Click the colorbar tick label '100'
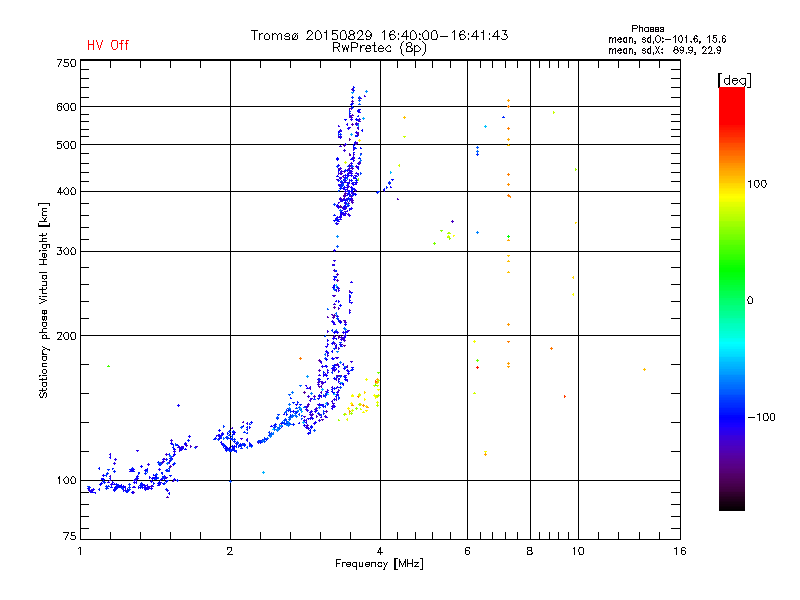800x600 pixels. (x=757, y=184)
